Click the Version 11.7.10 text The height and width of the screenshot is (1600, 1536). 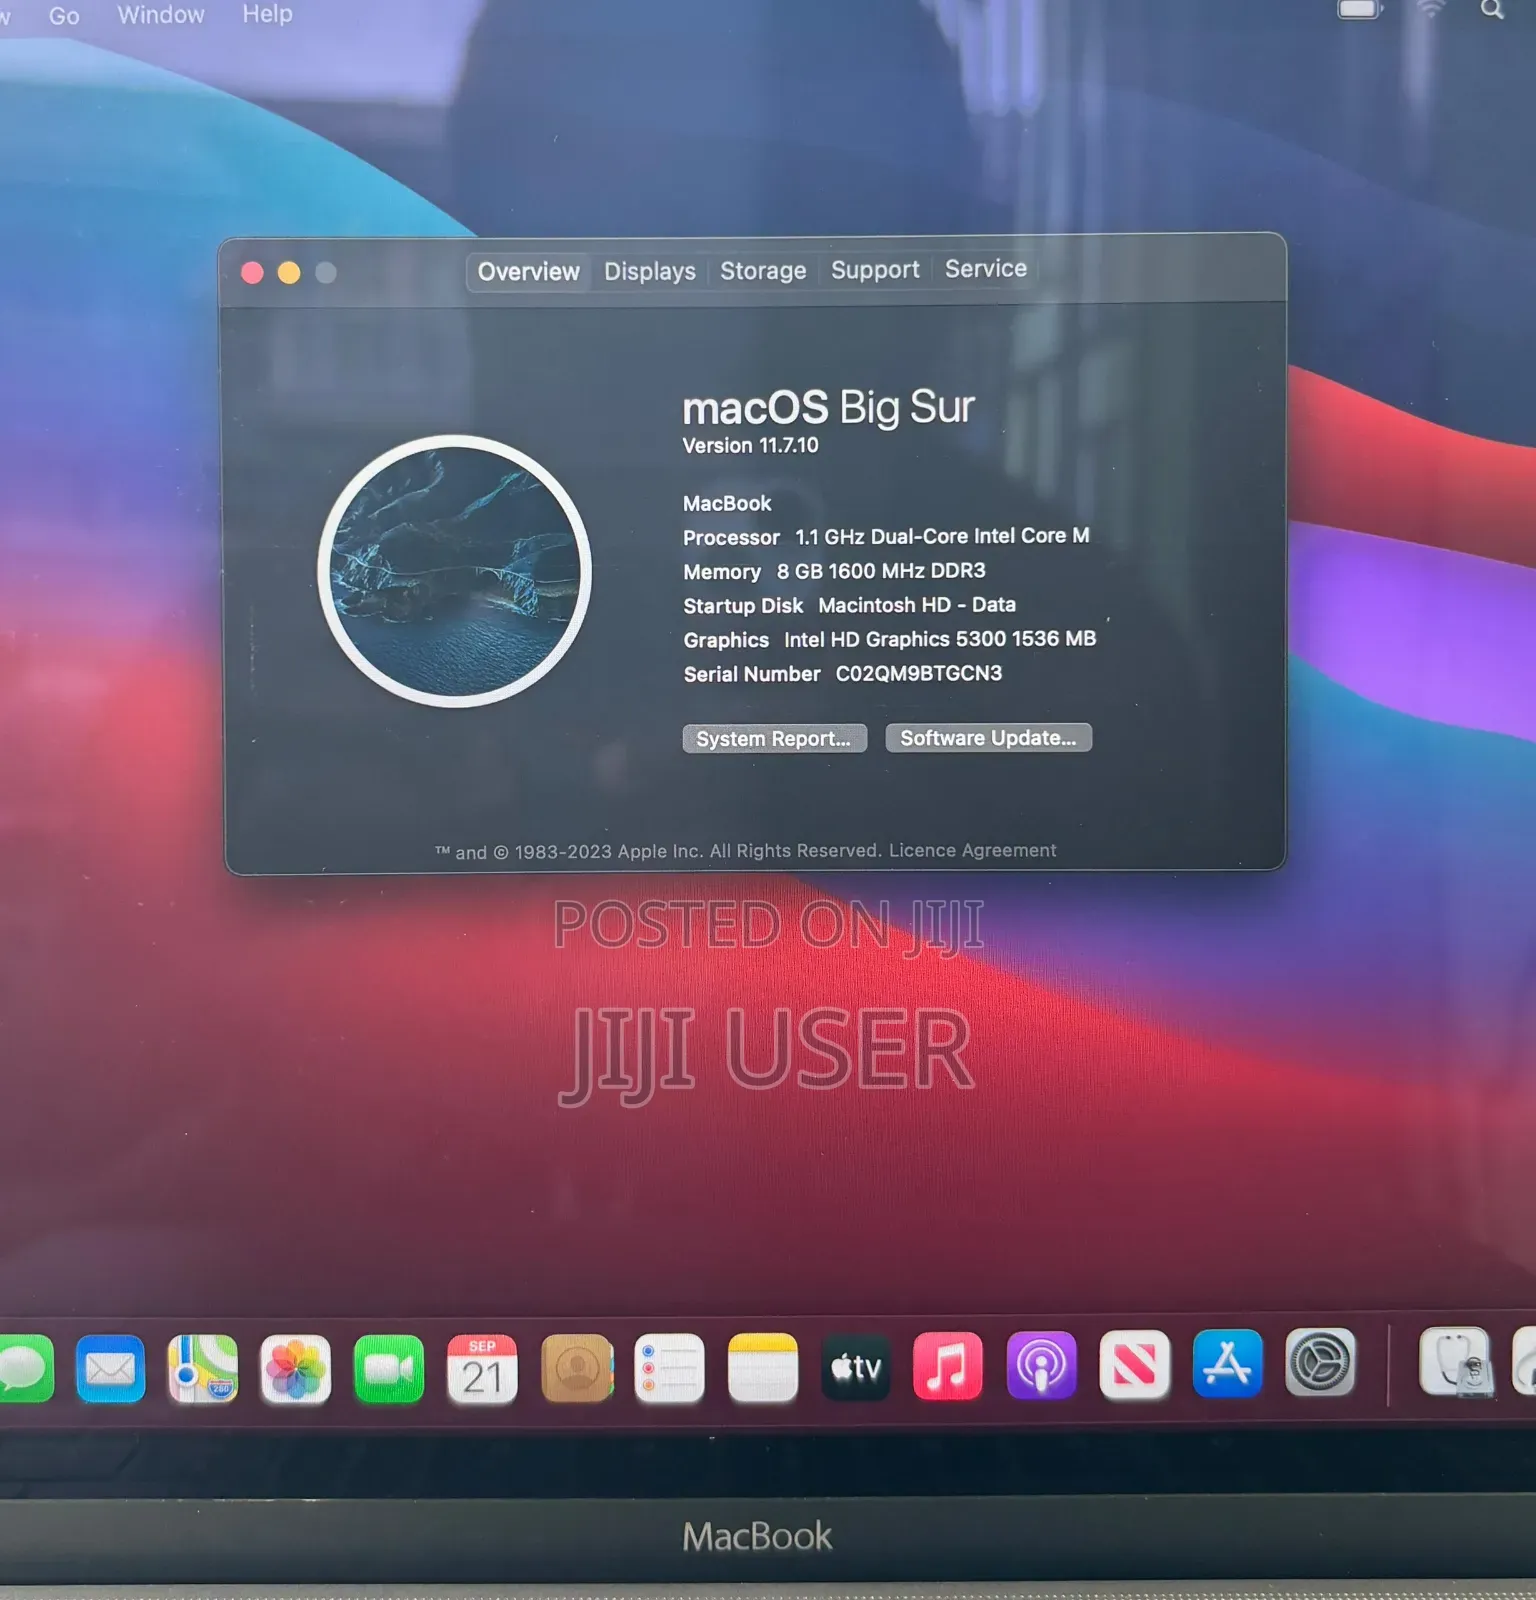click(750, 446)
